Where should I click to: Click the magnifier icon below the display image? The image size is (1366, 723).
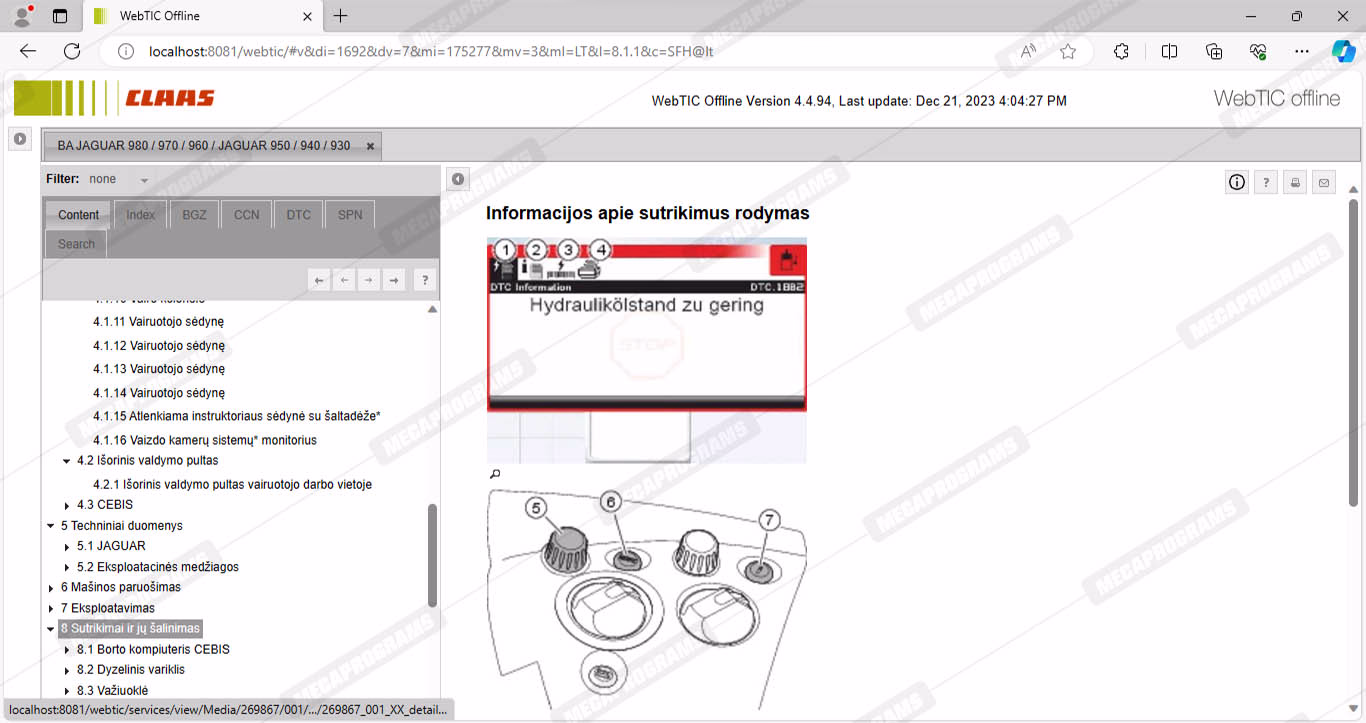pos(494,474)
